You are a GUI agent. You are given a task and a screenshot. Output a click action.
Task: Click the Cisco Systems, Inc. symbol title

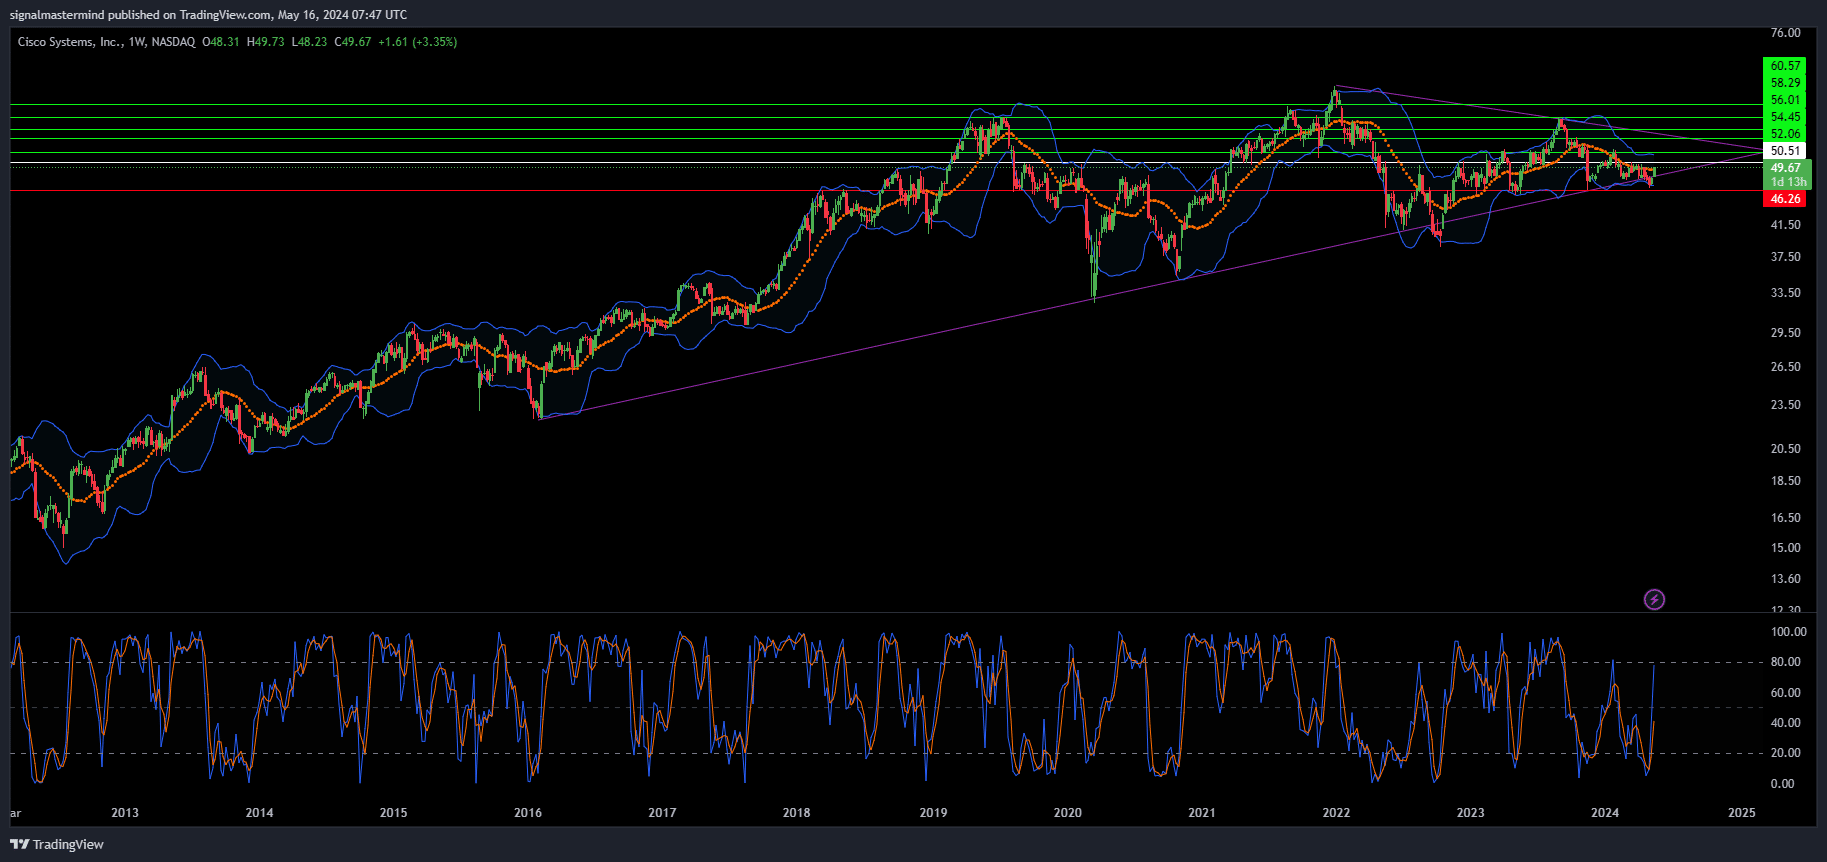[69, 42]
